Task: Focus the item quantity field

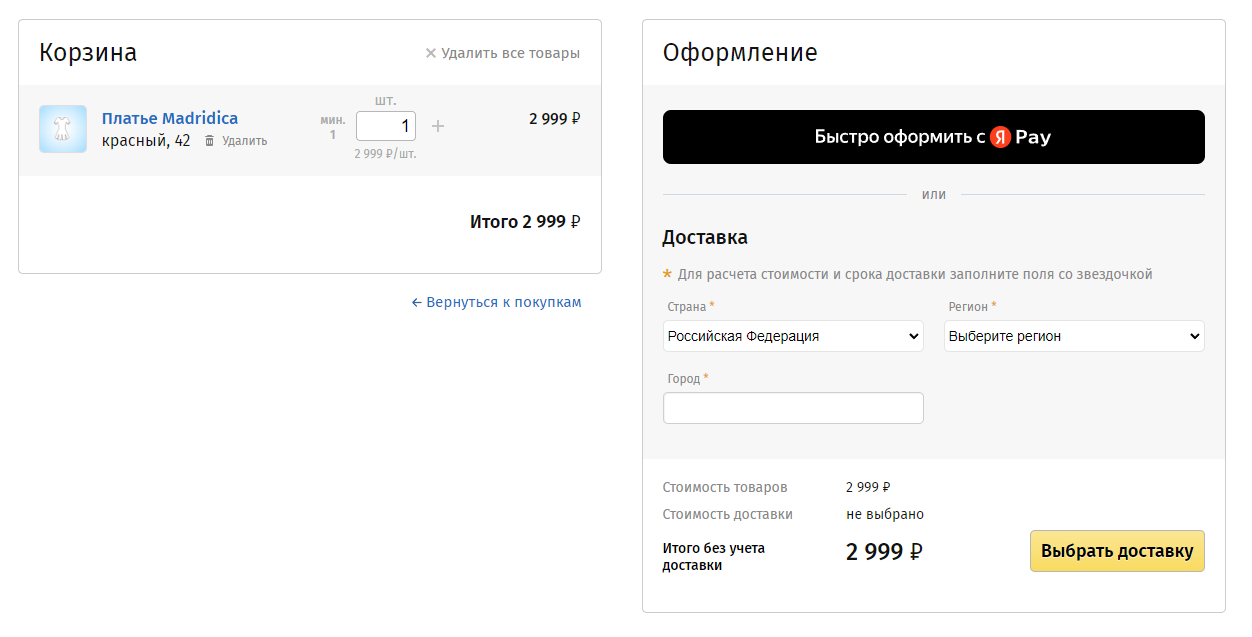Action: click(385, 126)
